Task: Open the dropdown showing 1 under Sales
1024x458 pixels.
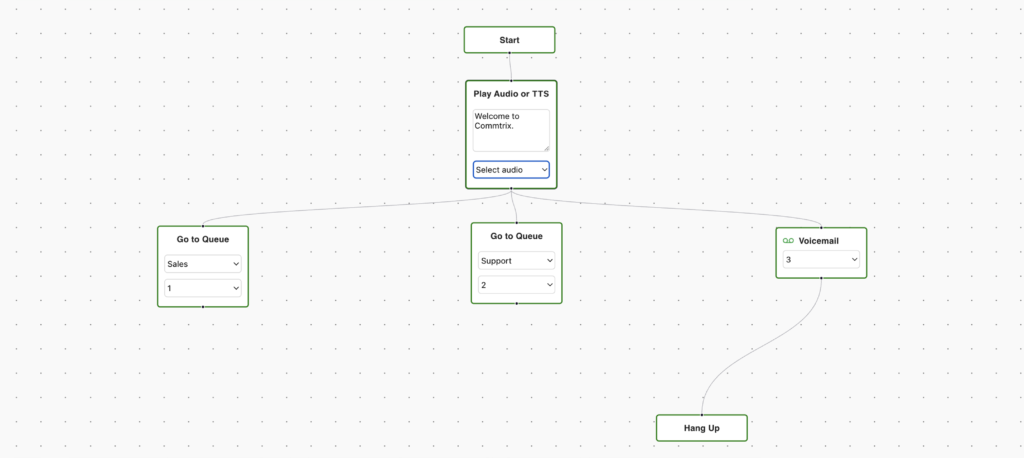Action: point(203,288)
